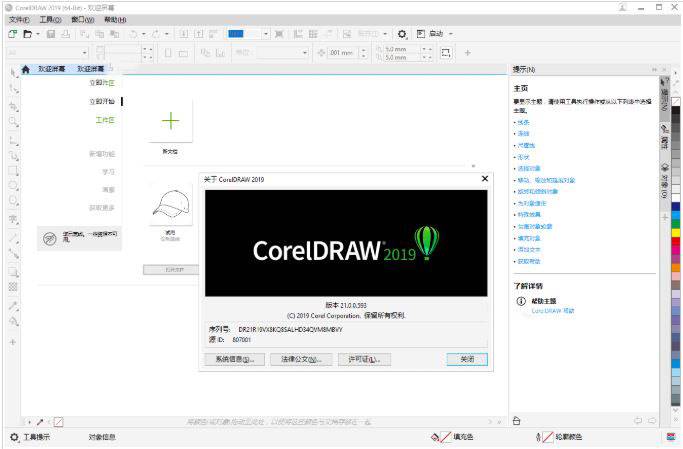Image resolution: width=683 pixels, height=449 pixels.
Task: Click the Open folder toolbar icon
Action: click(27, 34)
